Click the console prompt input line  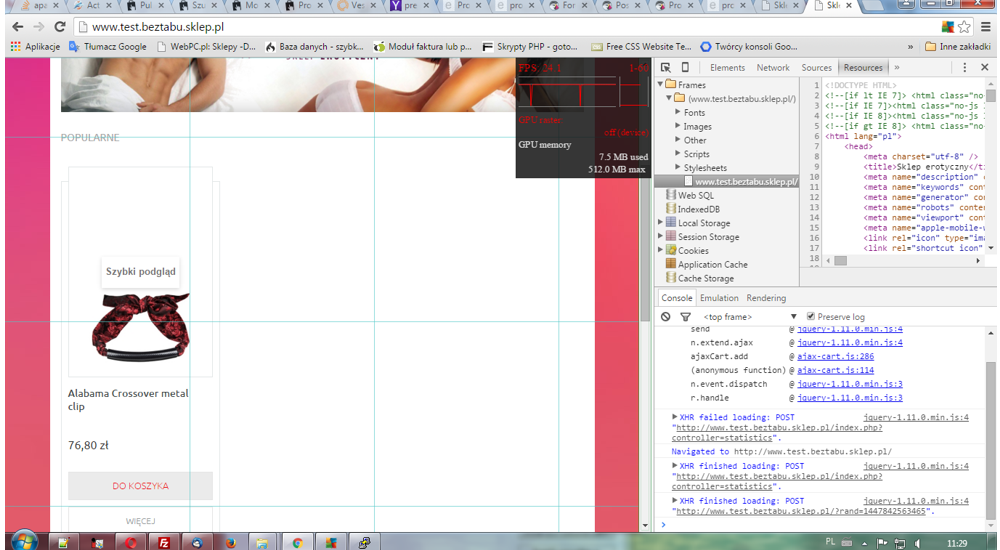pyautogui.click(x=823, y=525)
